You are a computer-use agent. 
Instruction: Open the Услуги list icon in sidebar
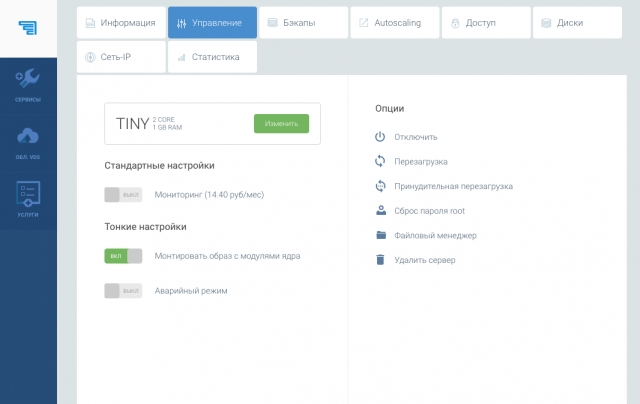click(x=28, y=193)
